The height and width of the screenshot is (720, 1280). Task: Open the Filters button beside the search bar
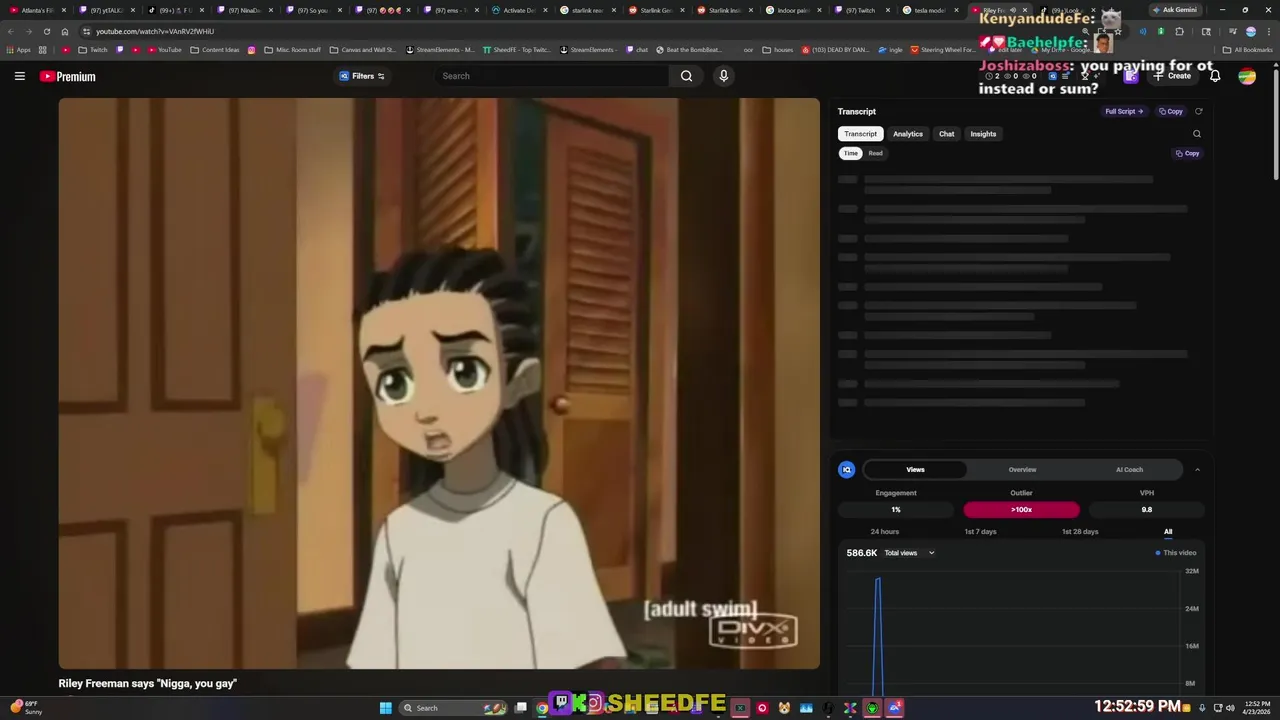pyautogui.click(x=362, y=76)
